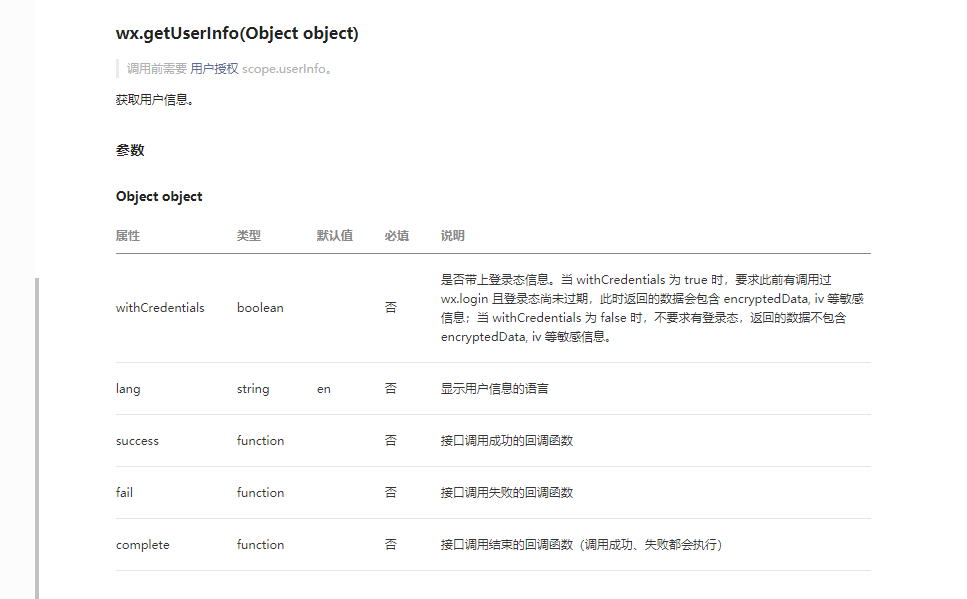
Task: Click the function type in success row
Action: click(260, 440)
